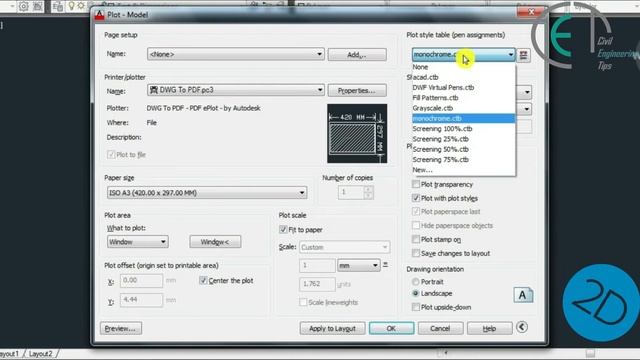Choose Grayscale.ctb plot style
640x360 pixels.
click(x=464, y=108)
